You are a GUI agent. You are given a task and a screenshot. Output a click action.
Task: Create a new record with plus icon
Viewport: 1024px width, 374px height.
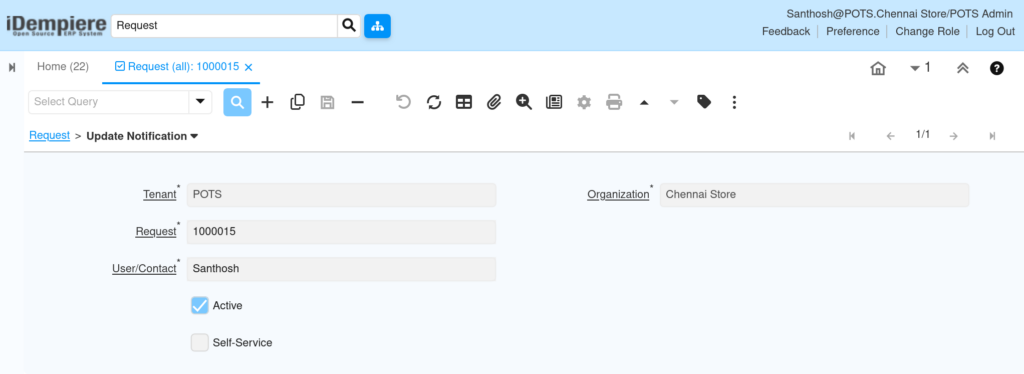[x=267, y=102]
